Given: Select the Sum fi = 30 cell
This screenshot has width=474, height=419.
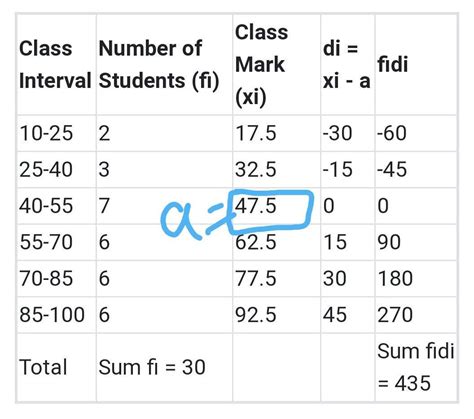Looking at the screenshot, I should tap(164, 367).
